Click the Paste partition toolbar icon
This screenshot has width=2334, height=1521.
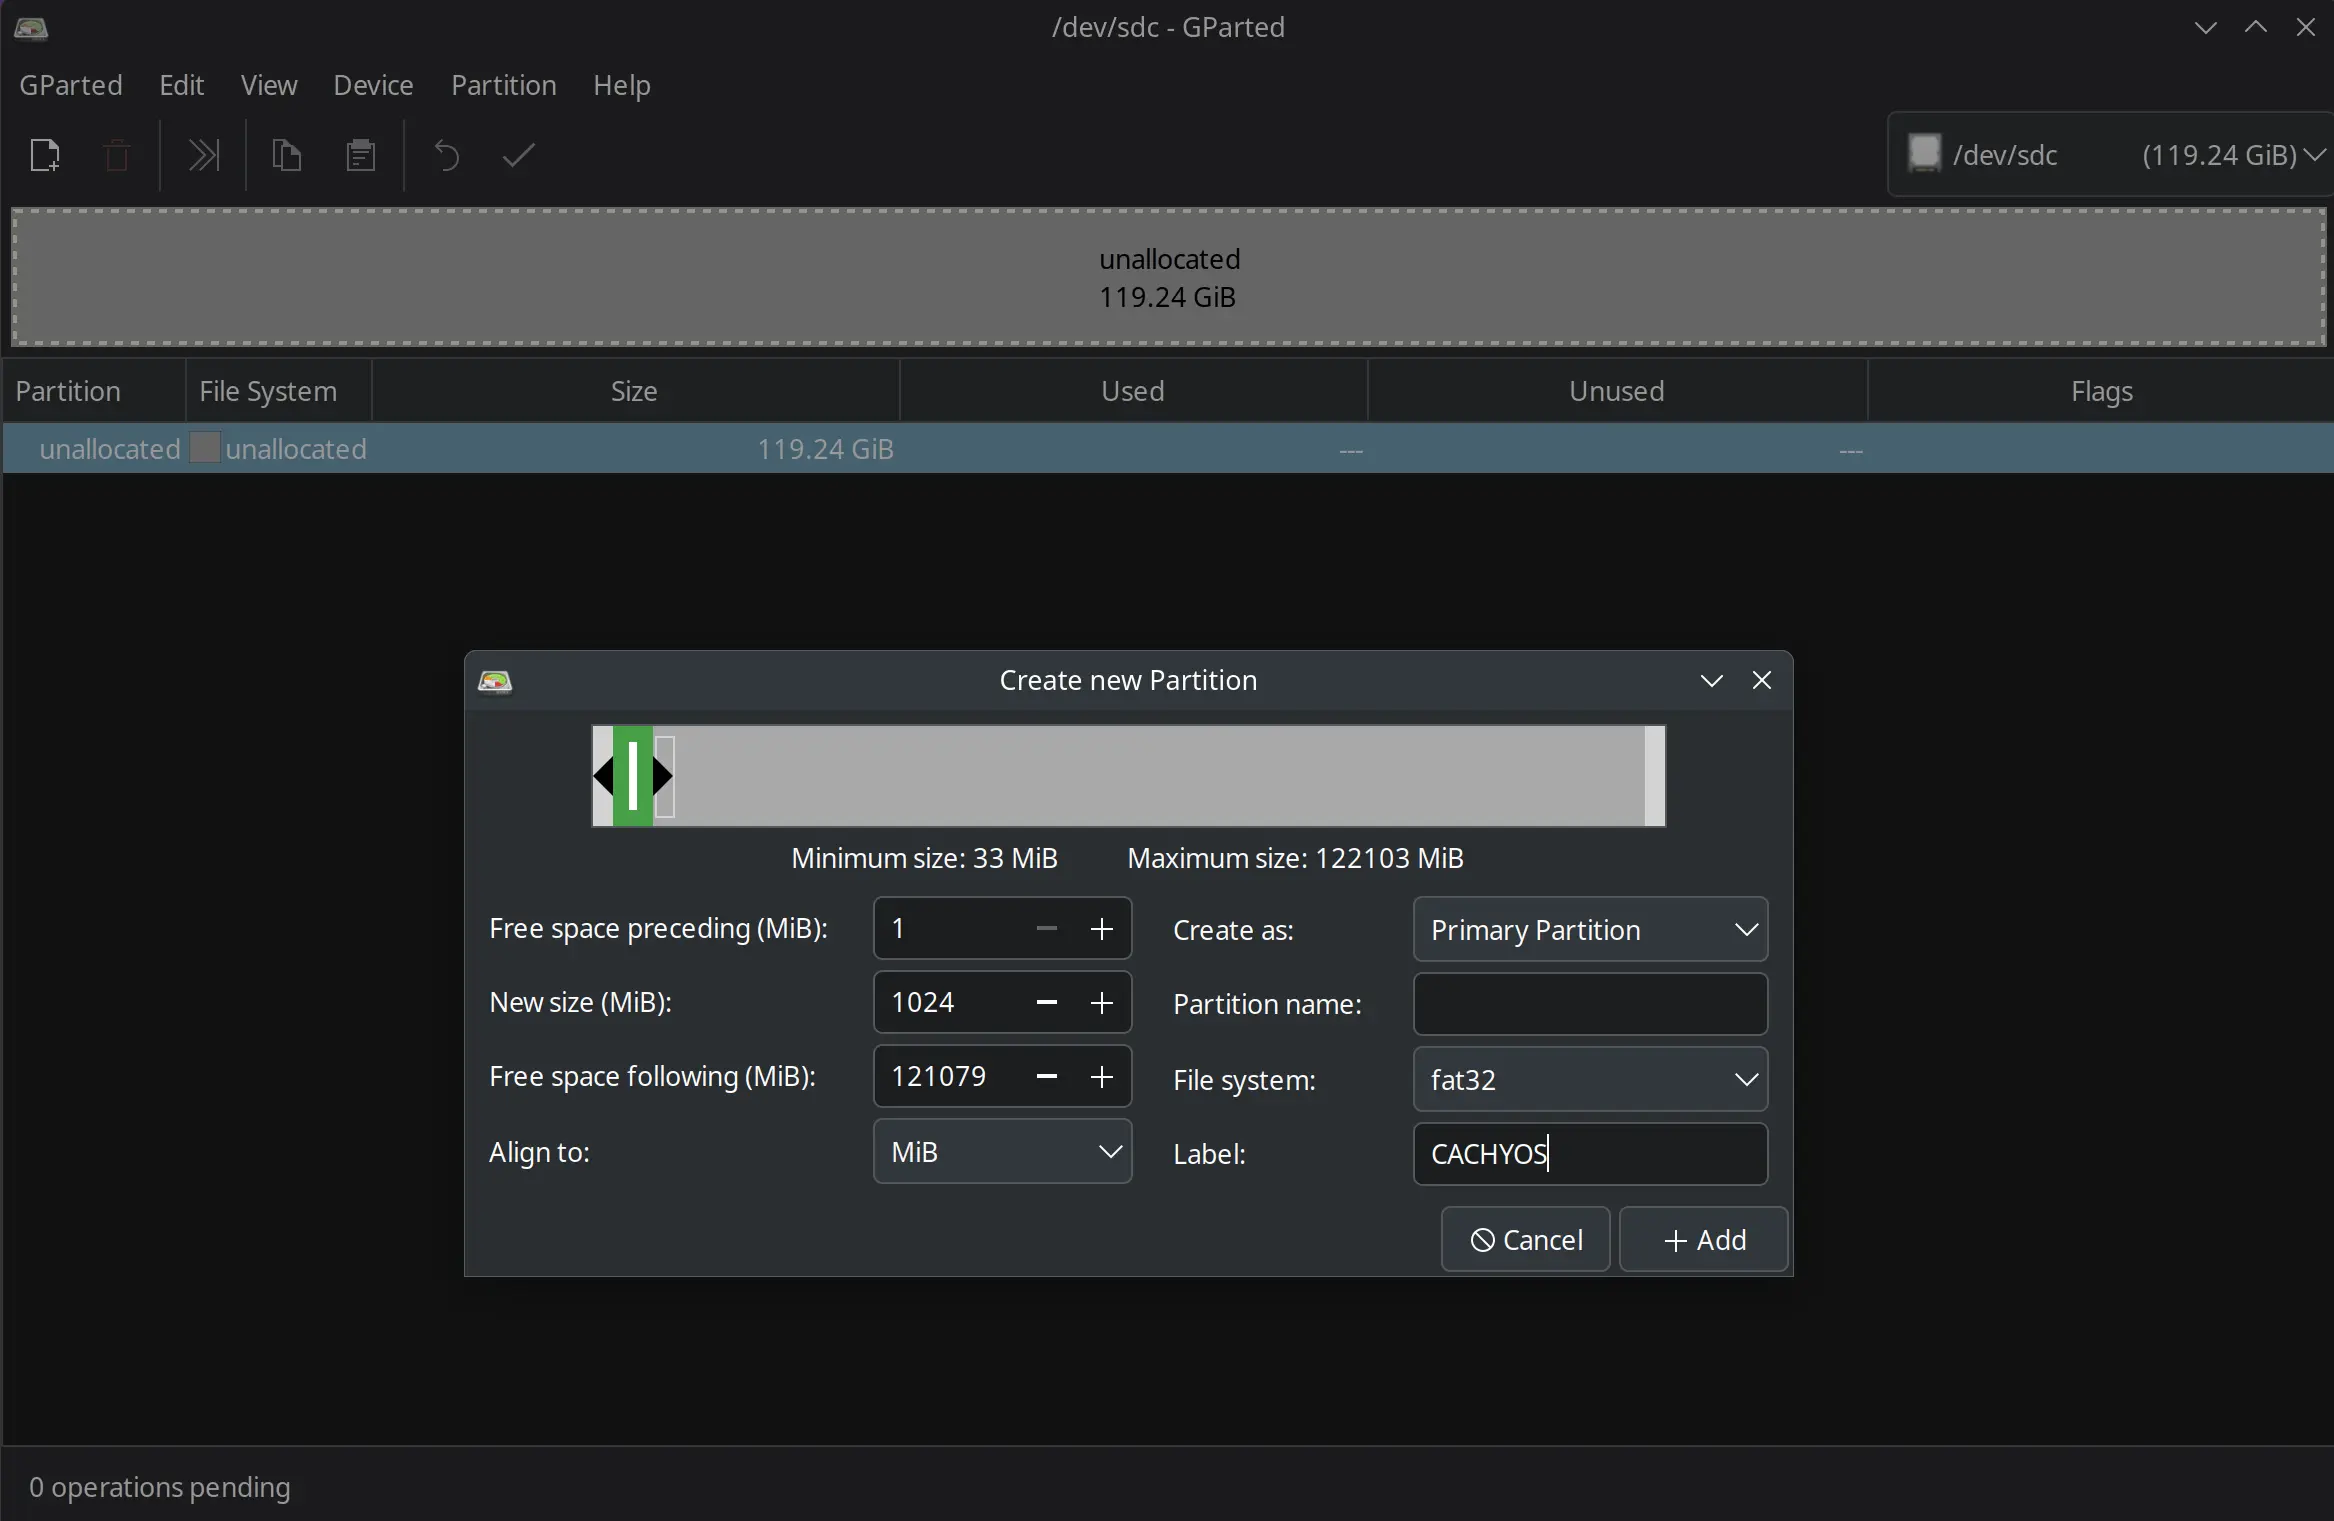[361, 155]
